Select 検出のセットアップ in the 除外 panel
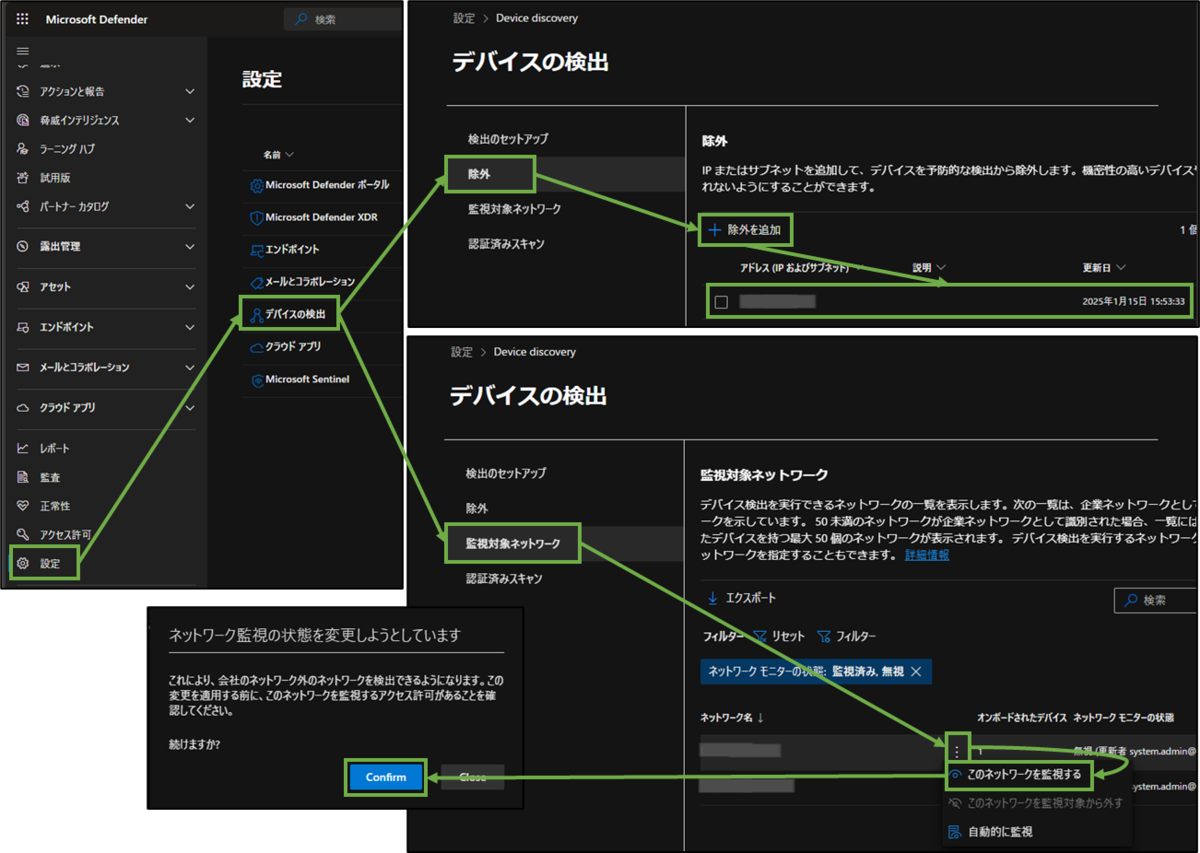 (x=508, y=139)
